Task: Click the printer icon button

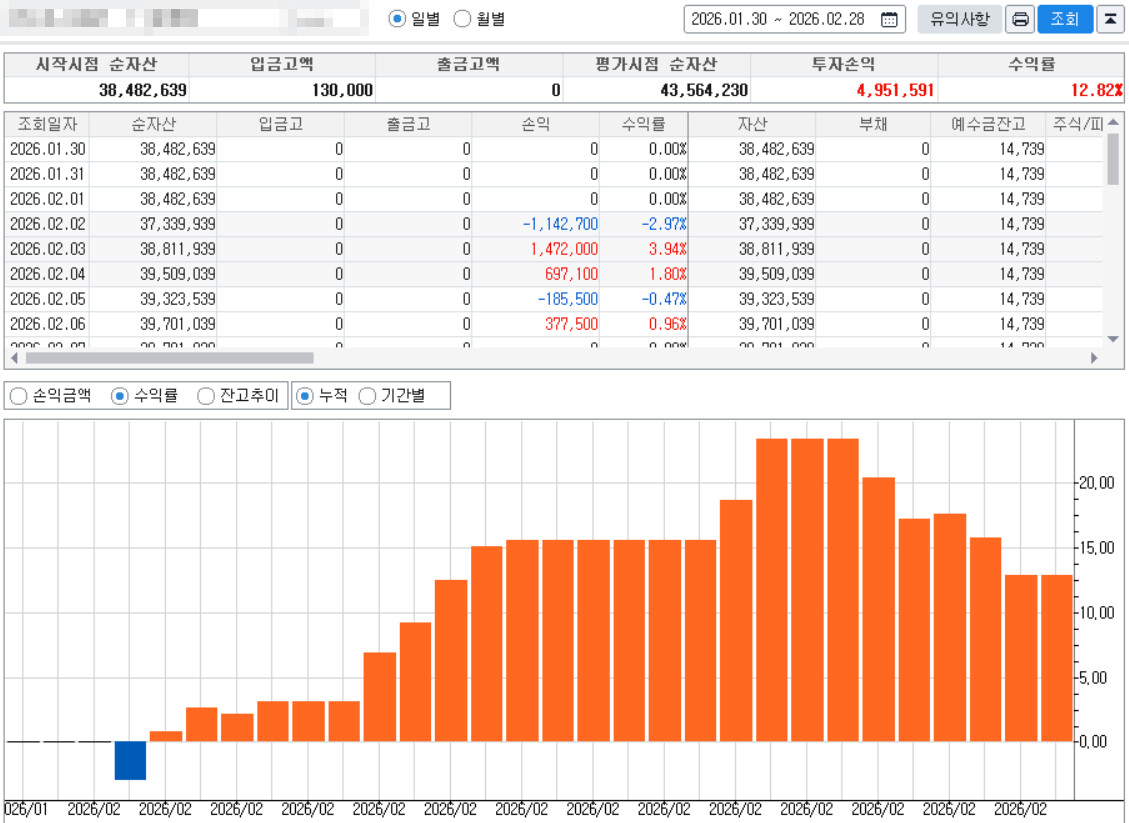Action: 1020,20
